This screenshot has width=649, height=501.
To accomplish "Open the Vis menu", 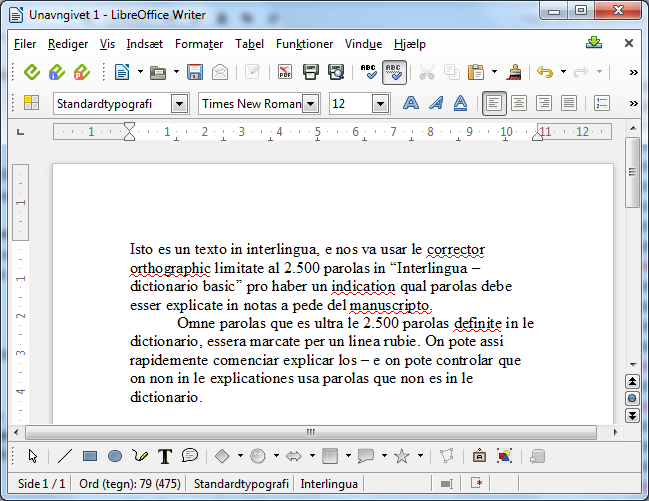I will coord(107,44).
